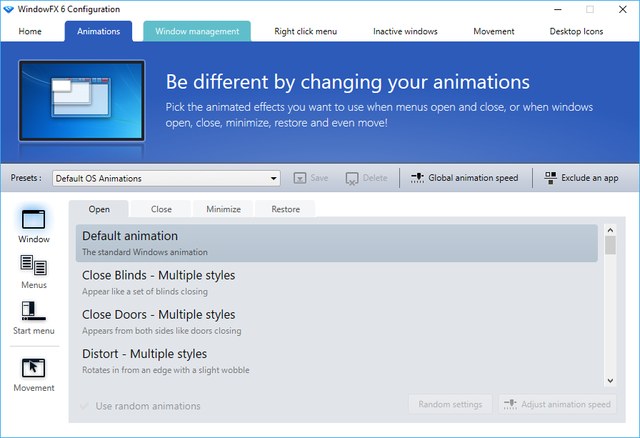The width and height of the screenshot is (640, 438).
Task: Click the animation list scroll down arrow
Action: [610, 380]
